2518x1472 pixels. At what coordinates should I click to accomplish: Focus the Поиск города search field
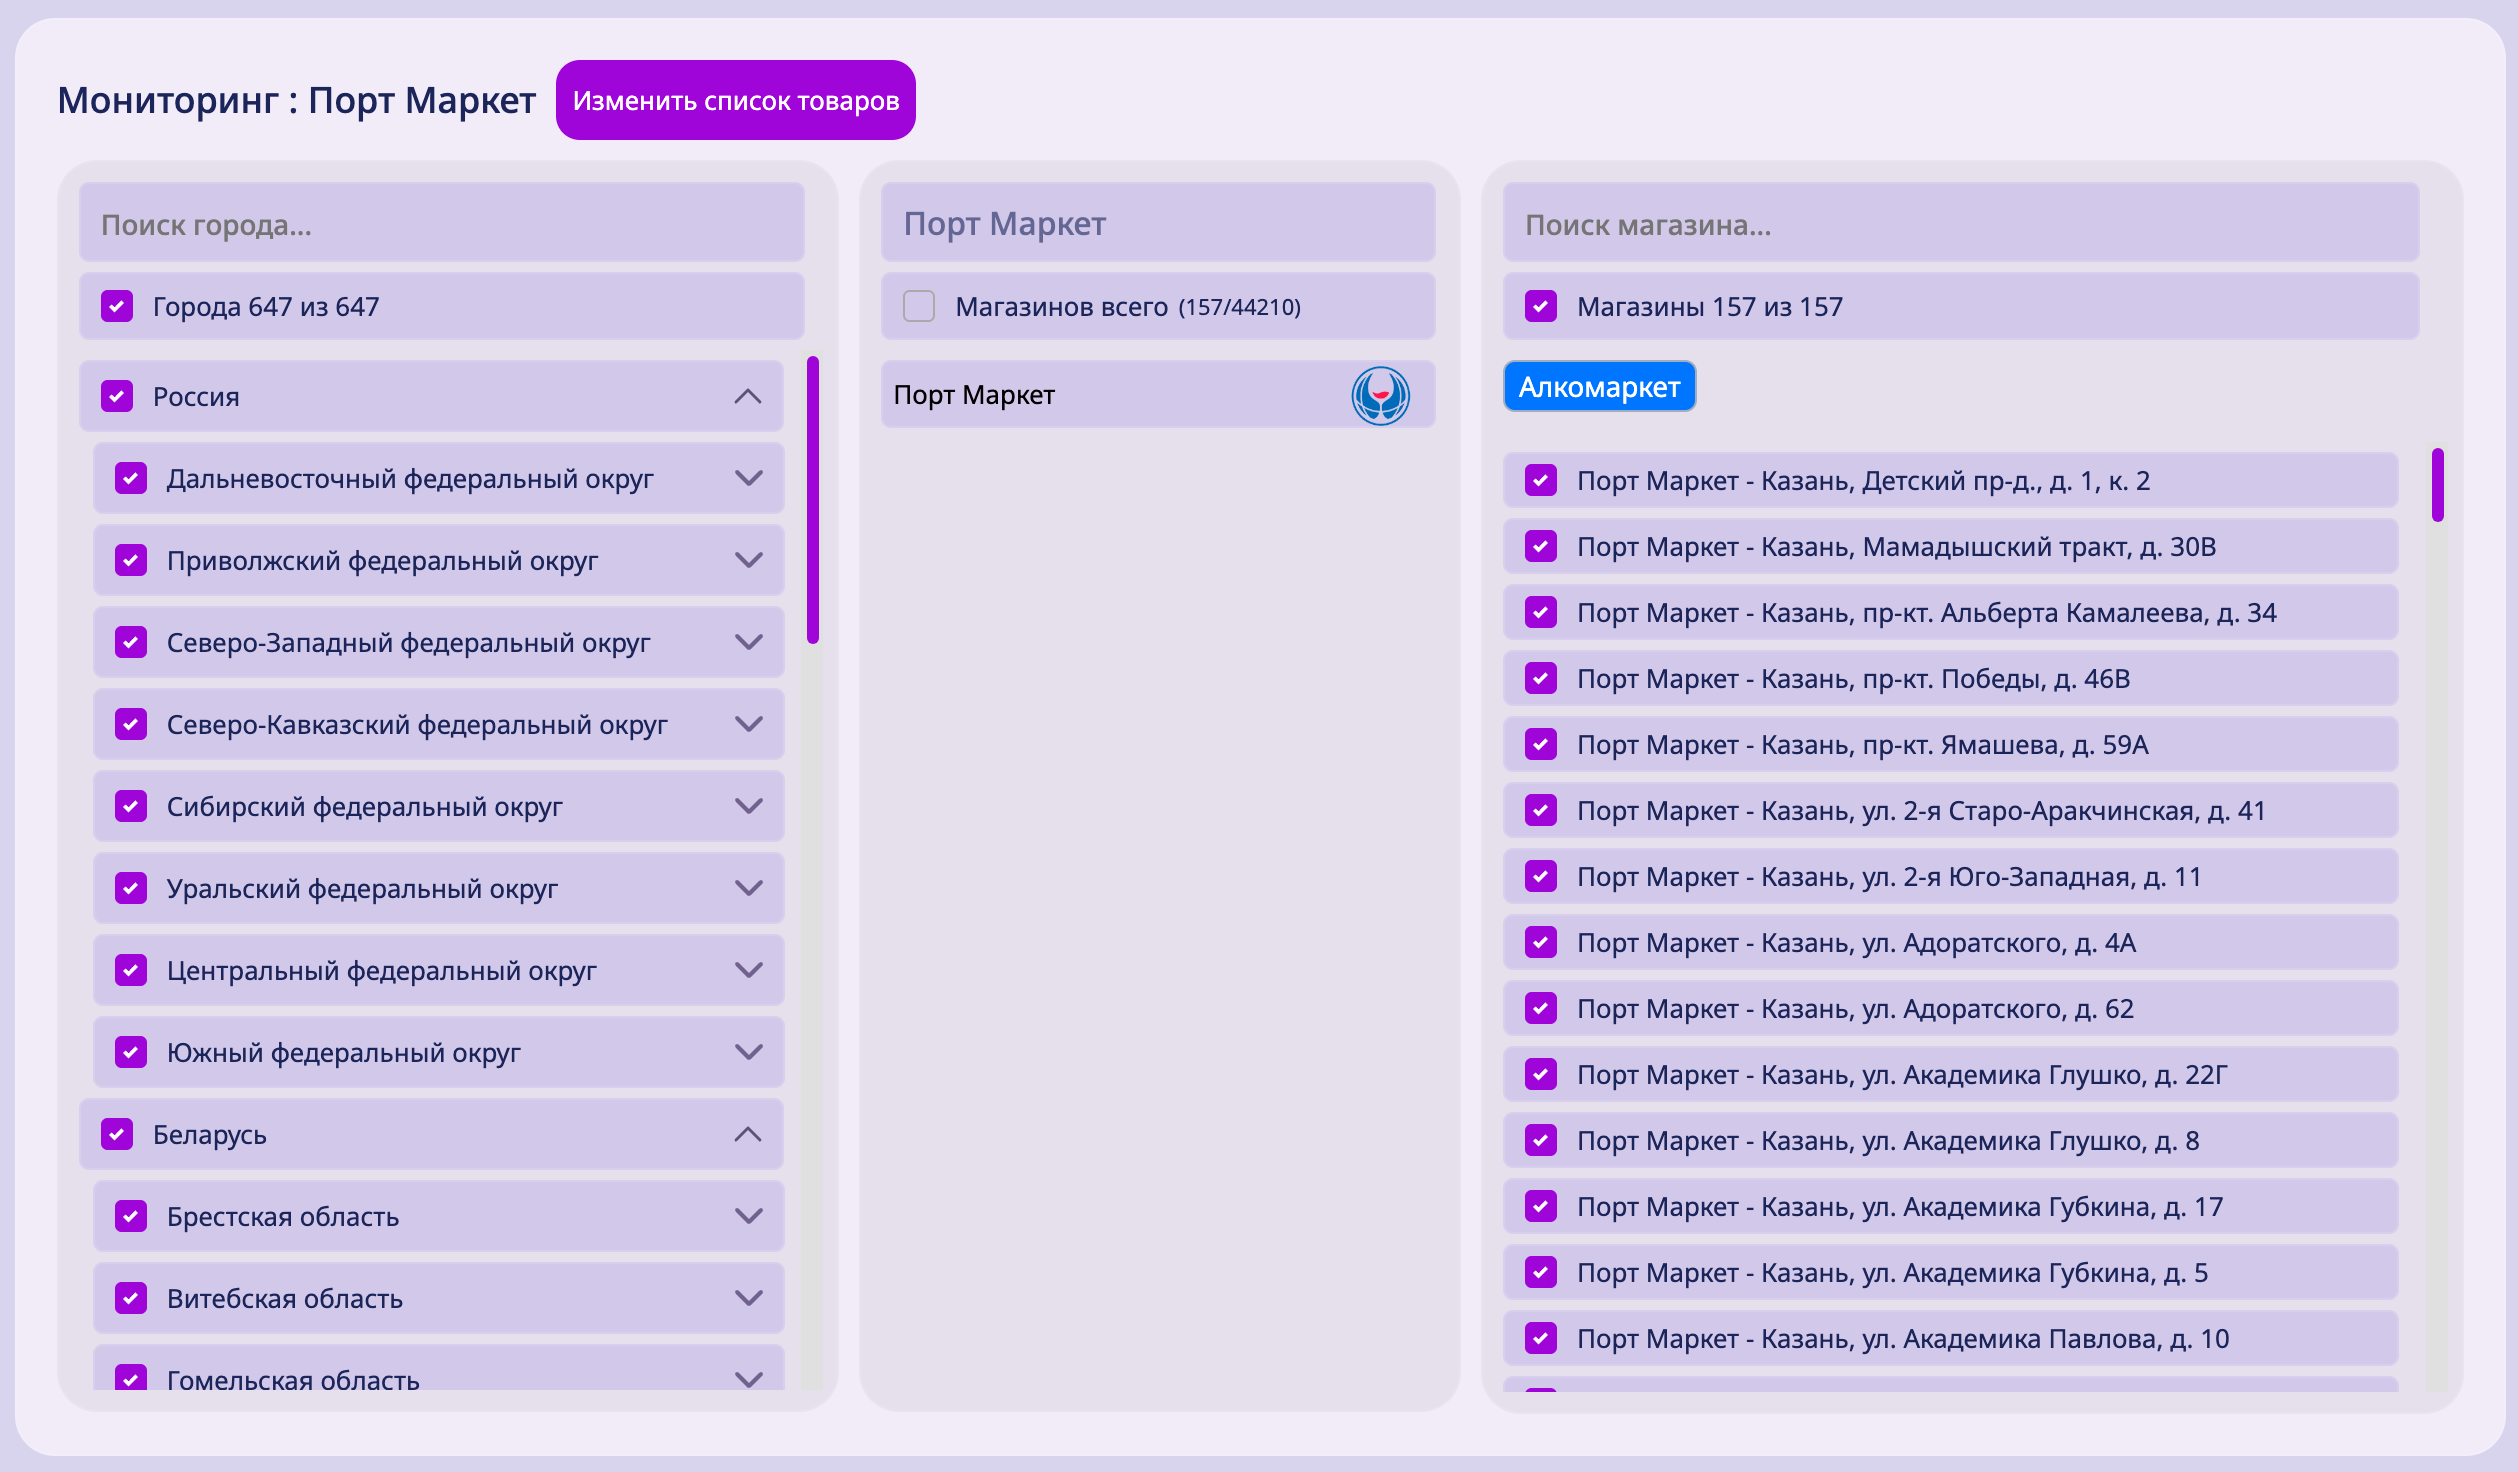point(442,223)
